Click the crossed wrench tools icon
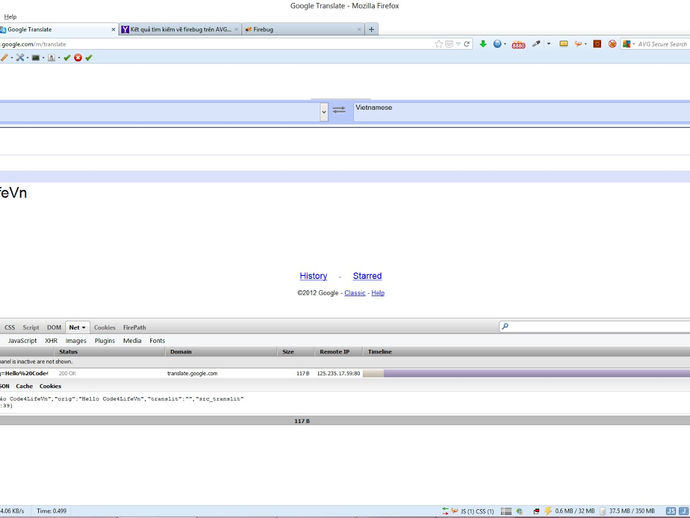The width and height of the screenshot is (690, 518). click(x=20, y=58)
